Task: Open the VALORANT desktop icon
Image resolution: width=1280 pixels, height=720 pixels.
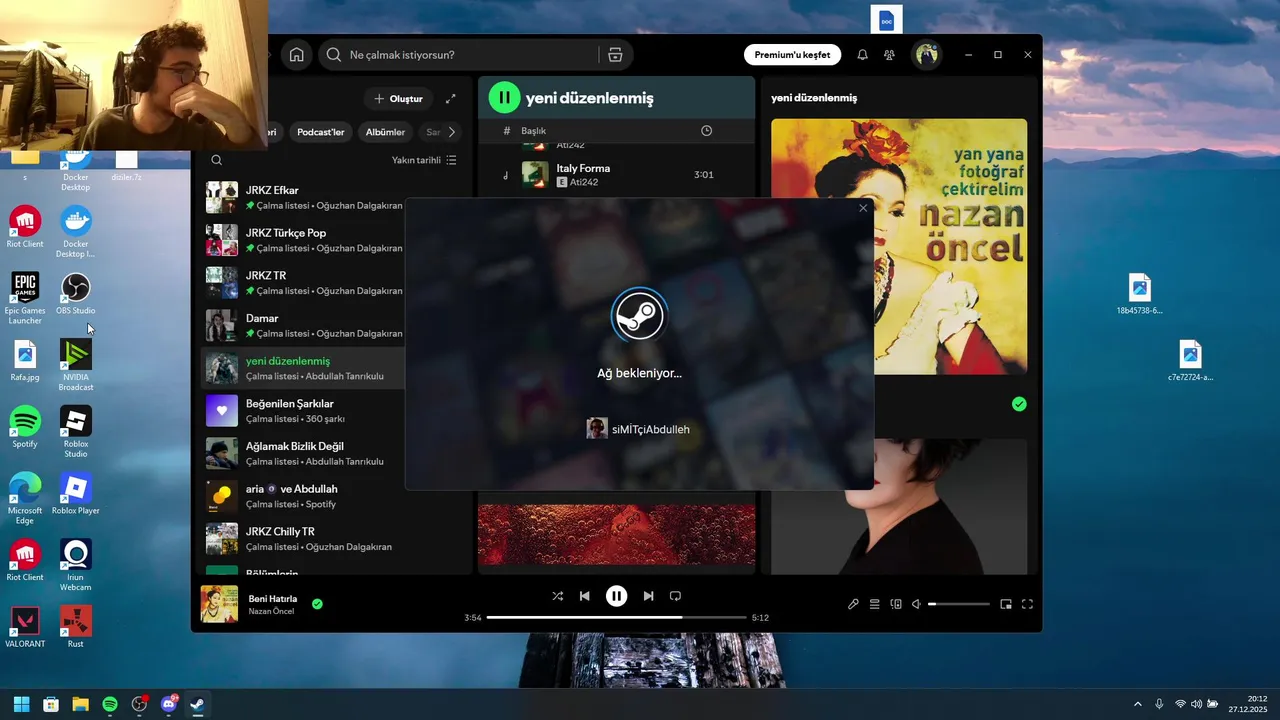Action: 25,627
